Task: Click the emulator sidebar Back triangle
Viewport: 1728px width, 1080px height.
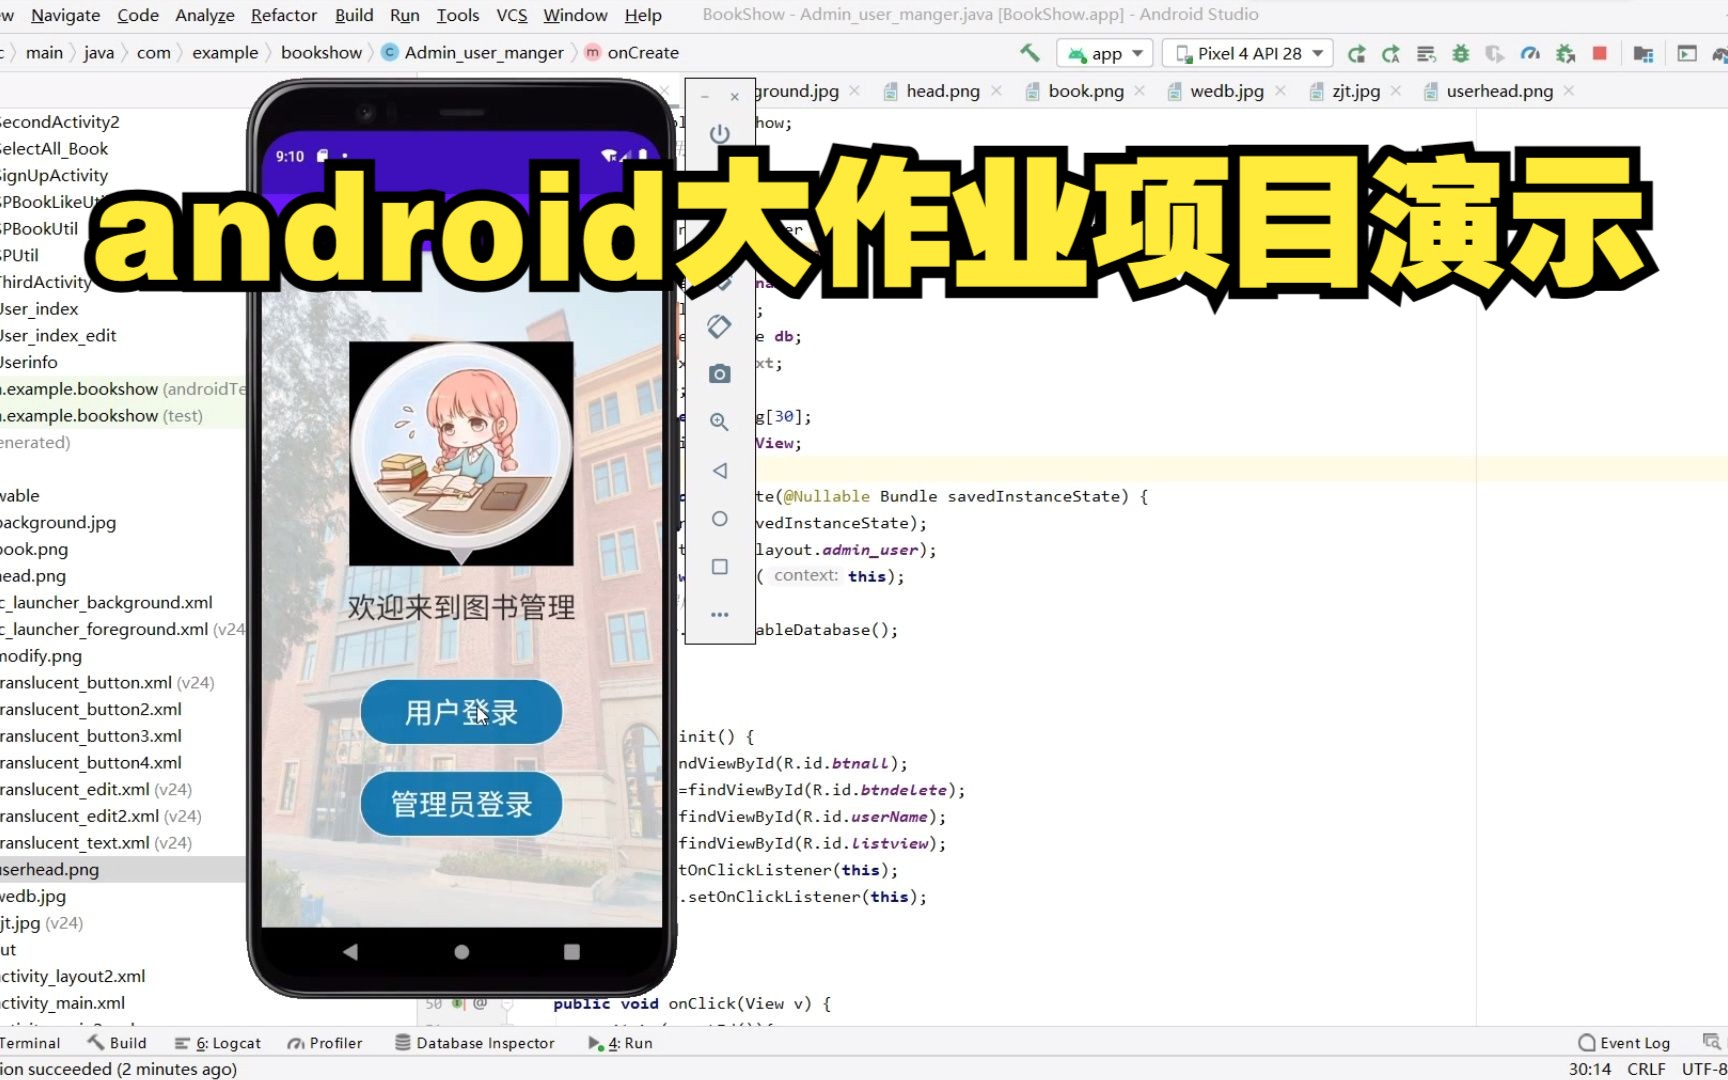Action: (719, 470)
